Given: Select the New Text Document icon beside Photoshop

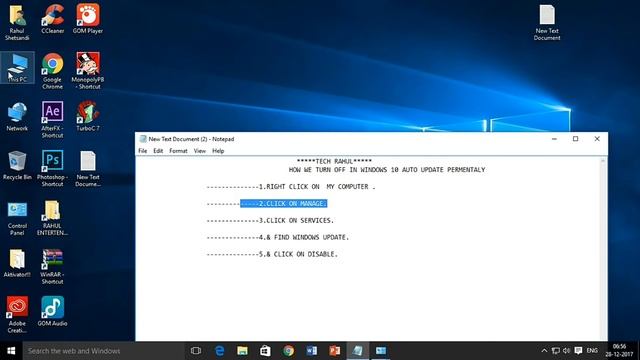Looking at the screenshot, I should pyautogui.click(x=88, y=169).
